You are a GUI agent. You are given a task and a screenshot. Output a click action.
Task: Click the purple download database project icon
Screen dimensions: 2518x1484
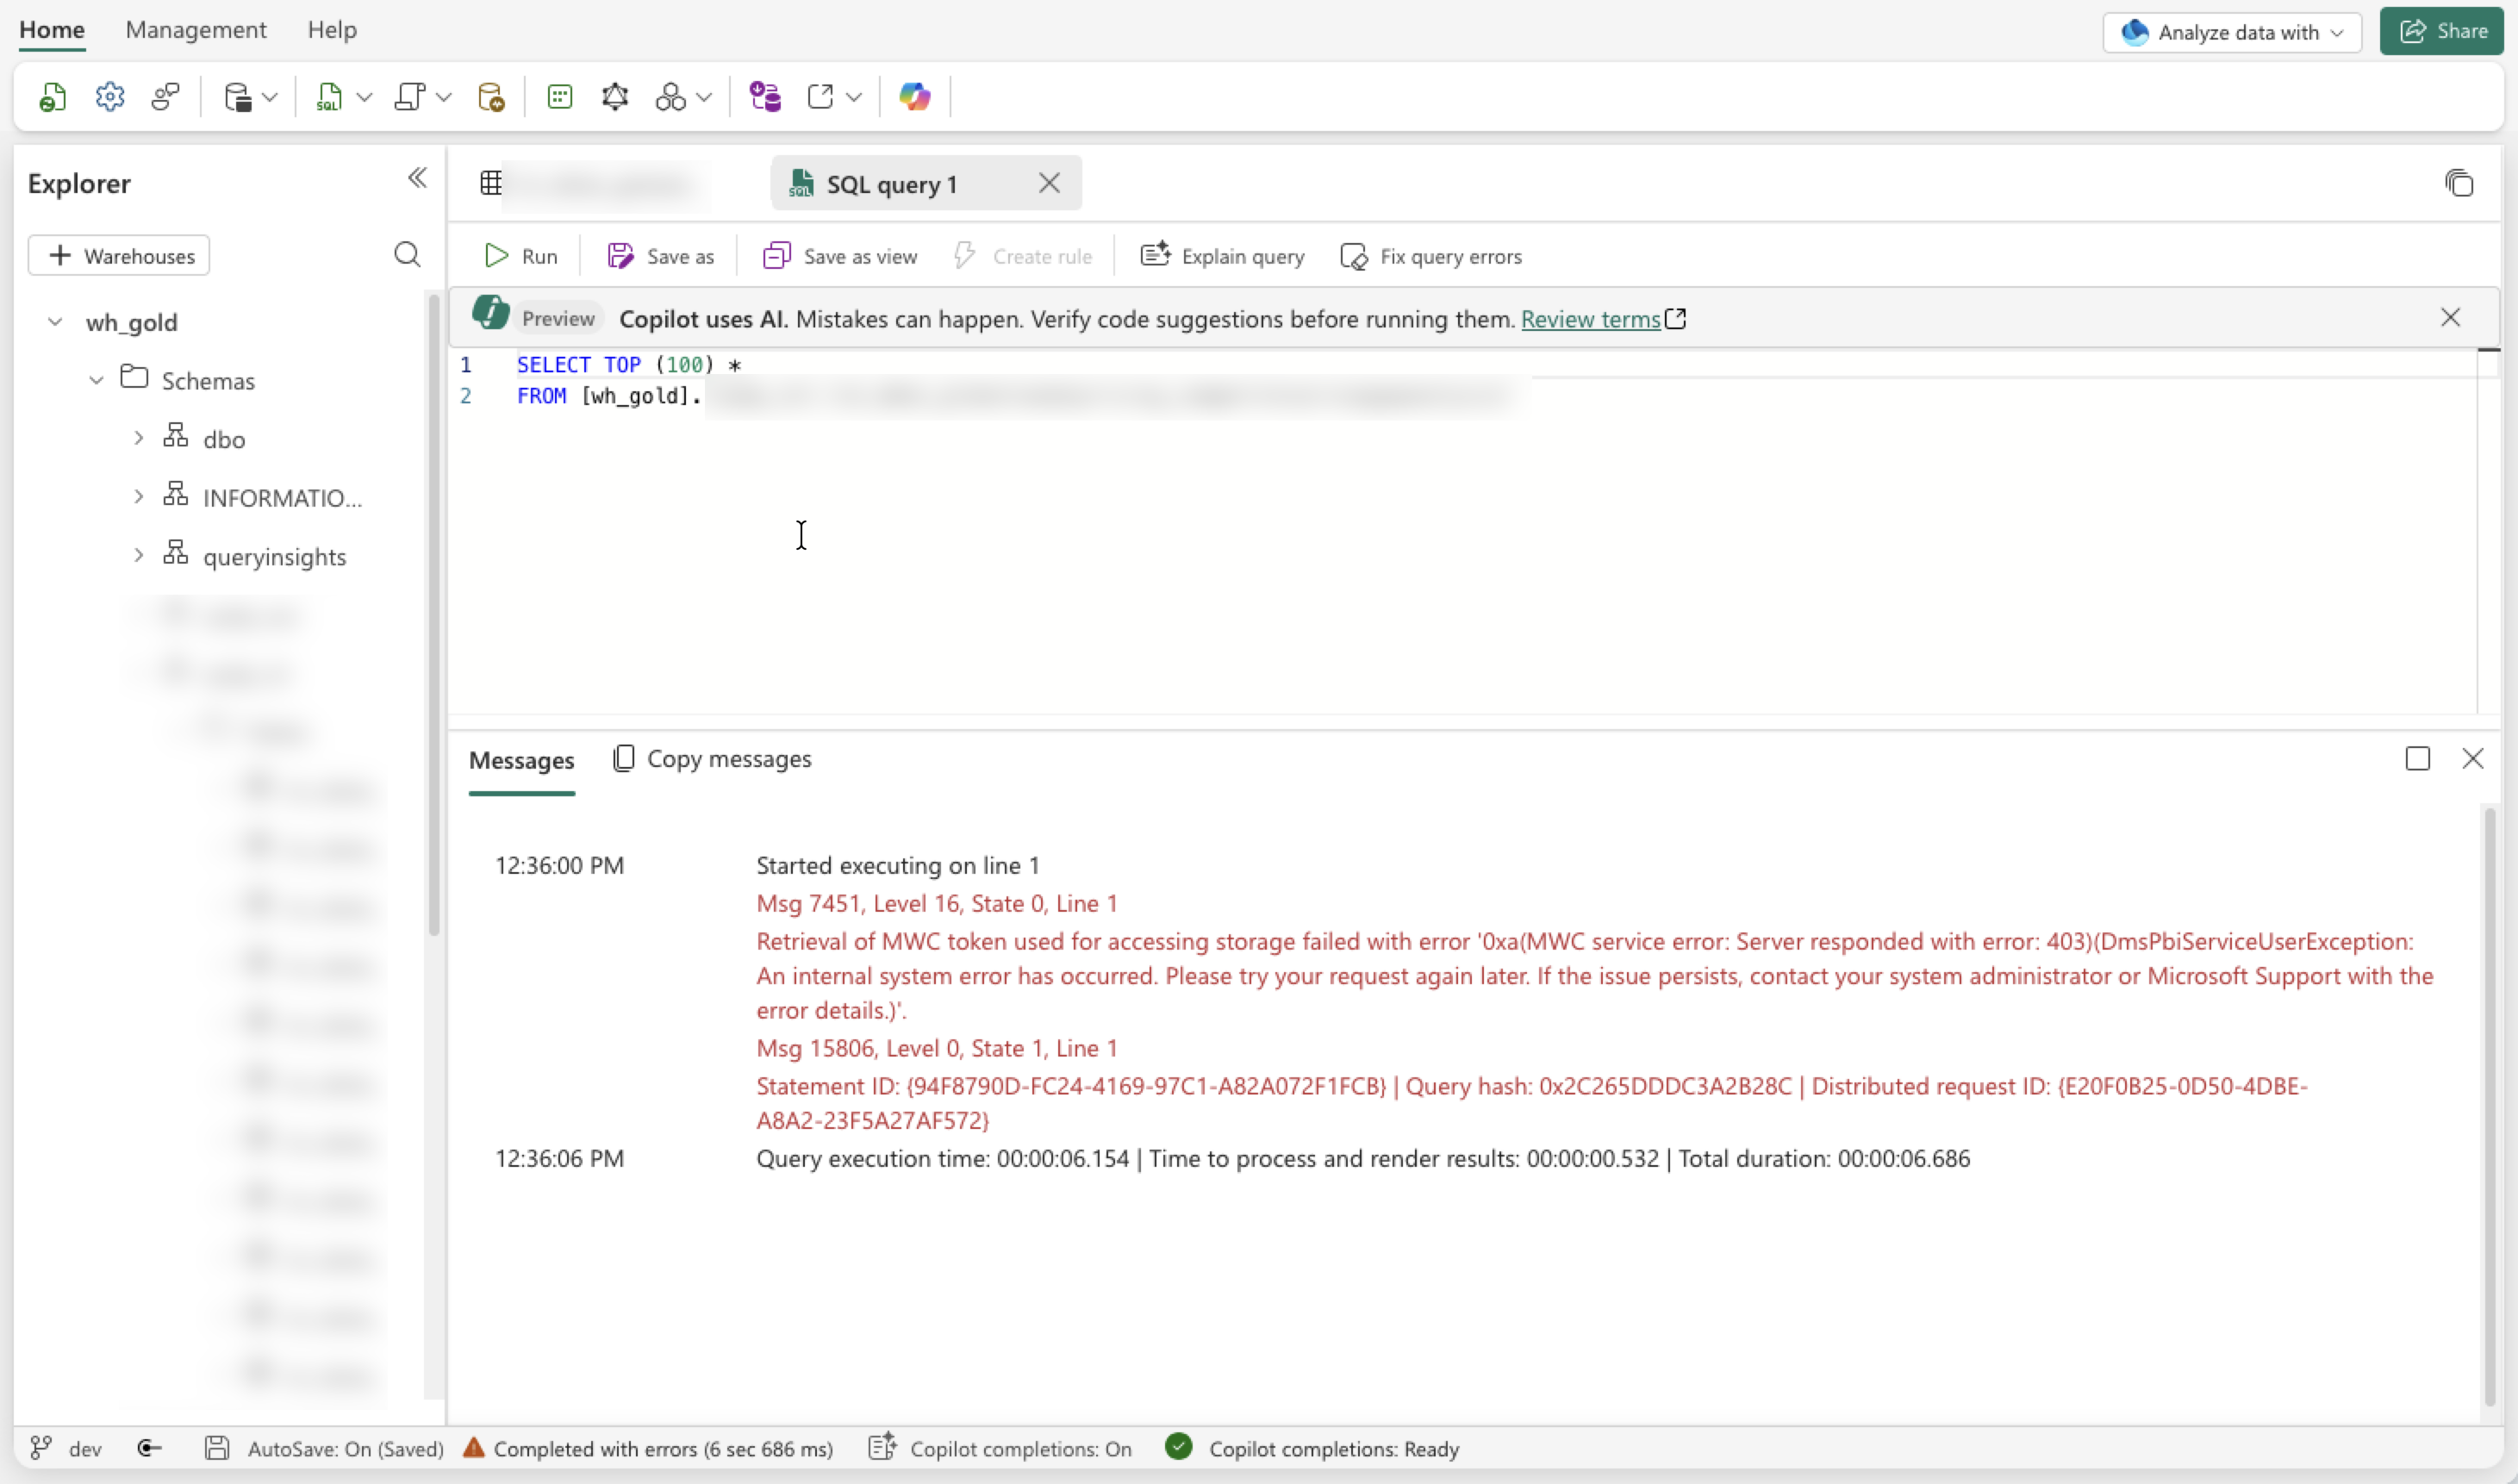point(766,97)
